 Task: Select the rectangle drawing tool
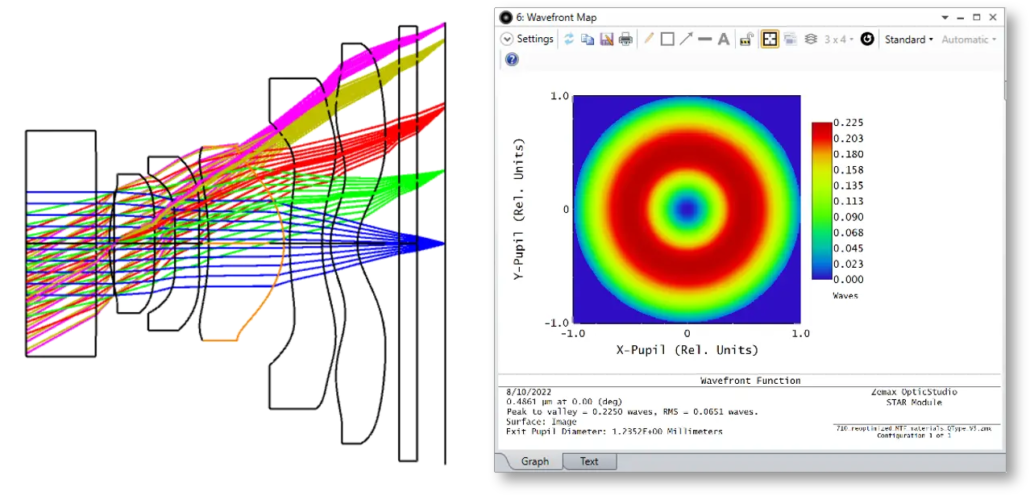(x=667, y=39)
